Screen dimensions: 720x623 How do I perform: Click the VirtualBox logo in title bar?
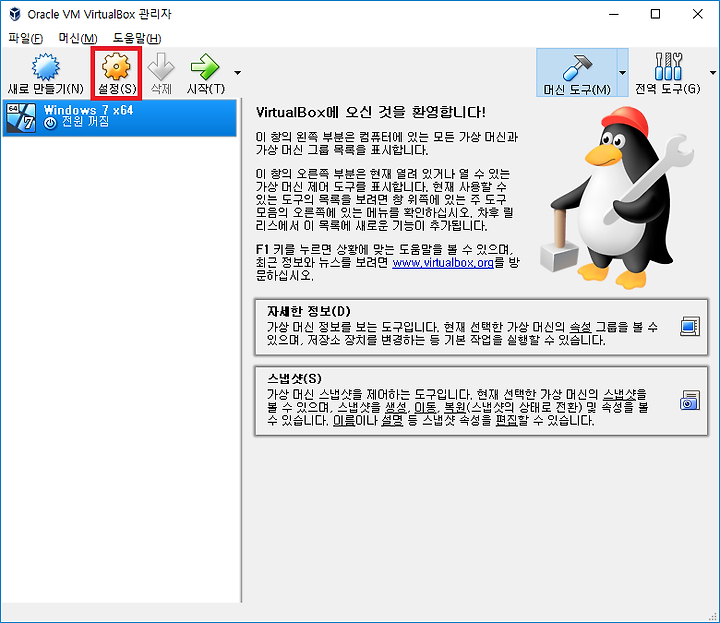coord(15,14)
